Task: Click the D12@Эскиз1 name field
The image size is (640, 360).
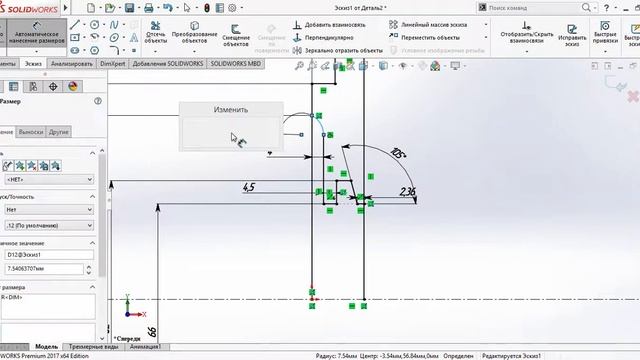Action: 49,255
